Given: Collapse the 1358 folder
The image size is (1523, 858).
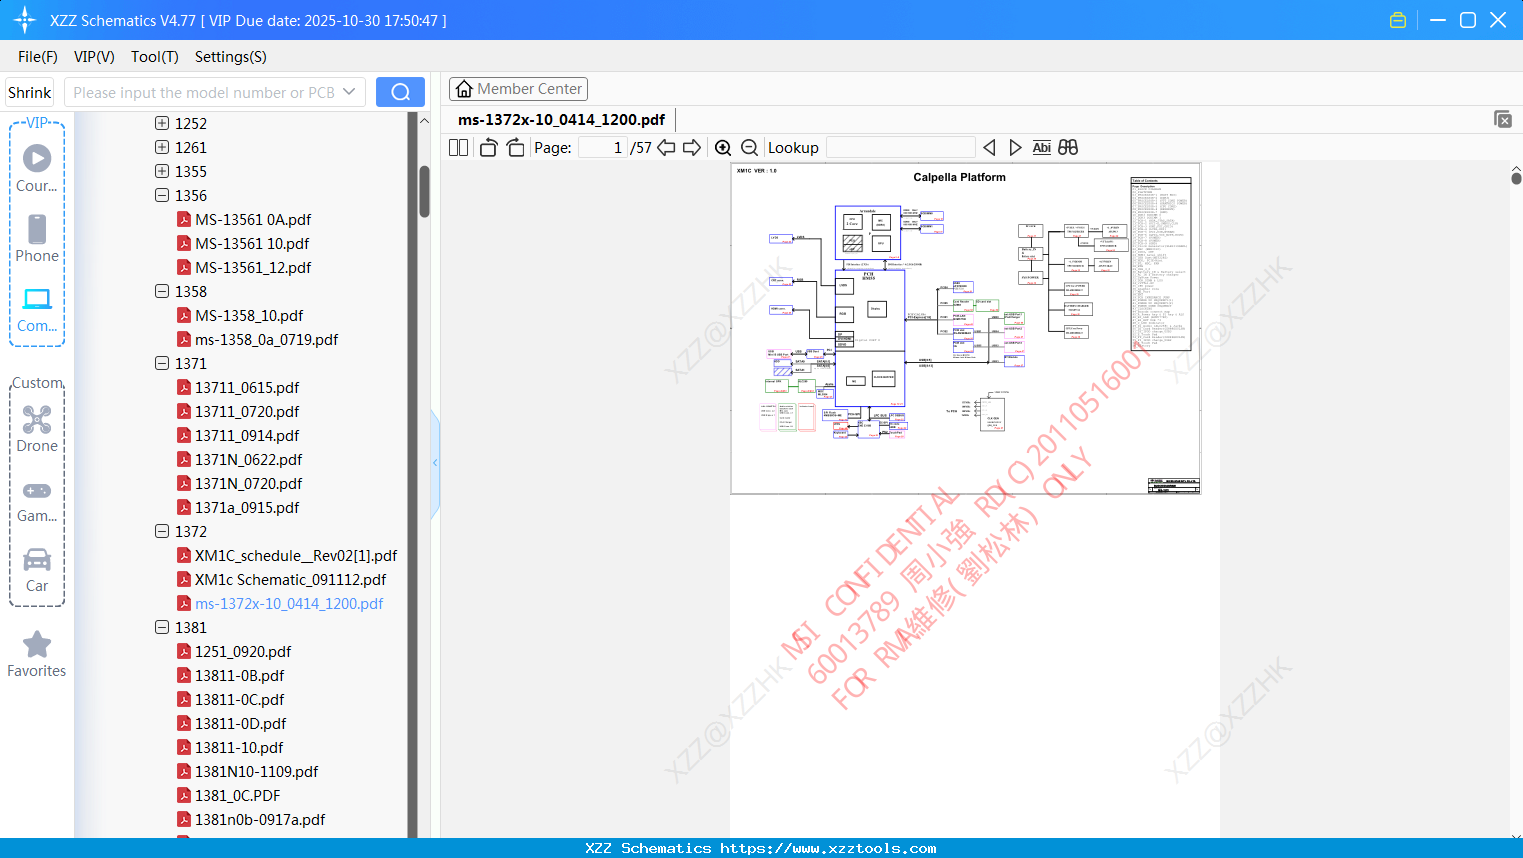Looking at the screenshot, I should pos(162,291).
